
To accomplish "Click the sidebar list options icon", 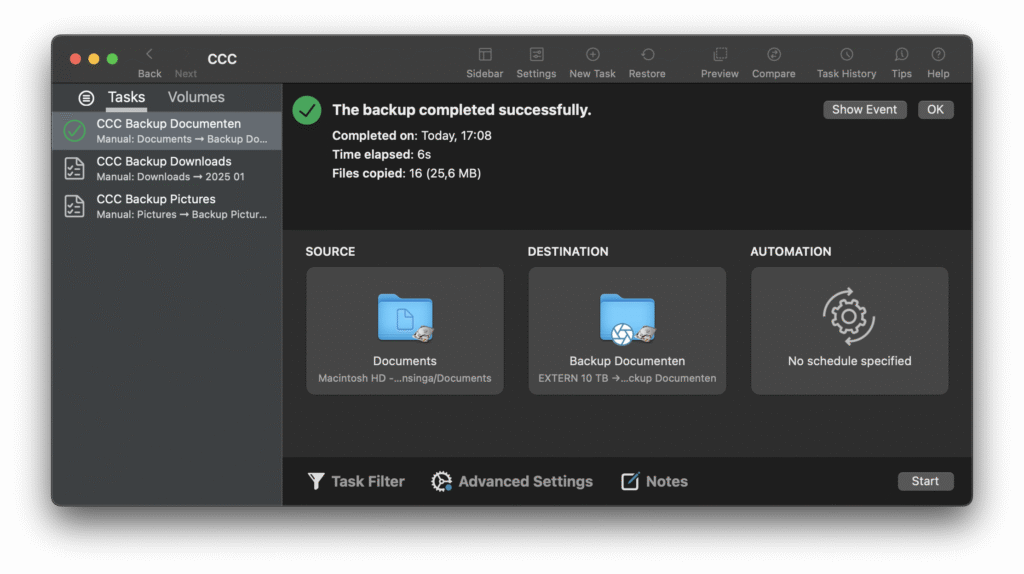I will click(x=86, y=98).
